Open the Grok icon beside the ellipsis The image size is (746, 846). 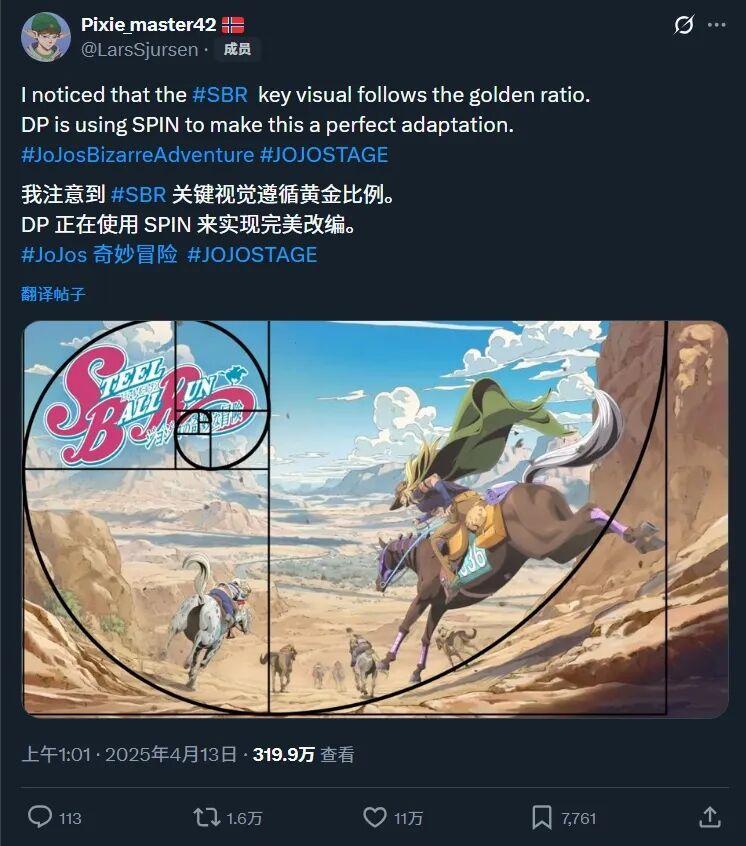click(x=684, y=24)
